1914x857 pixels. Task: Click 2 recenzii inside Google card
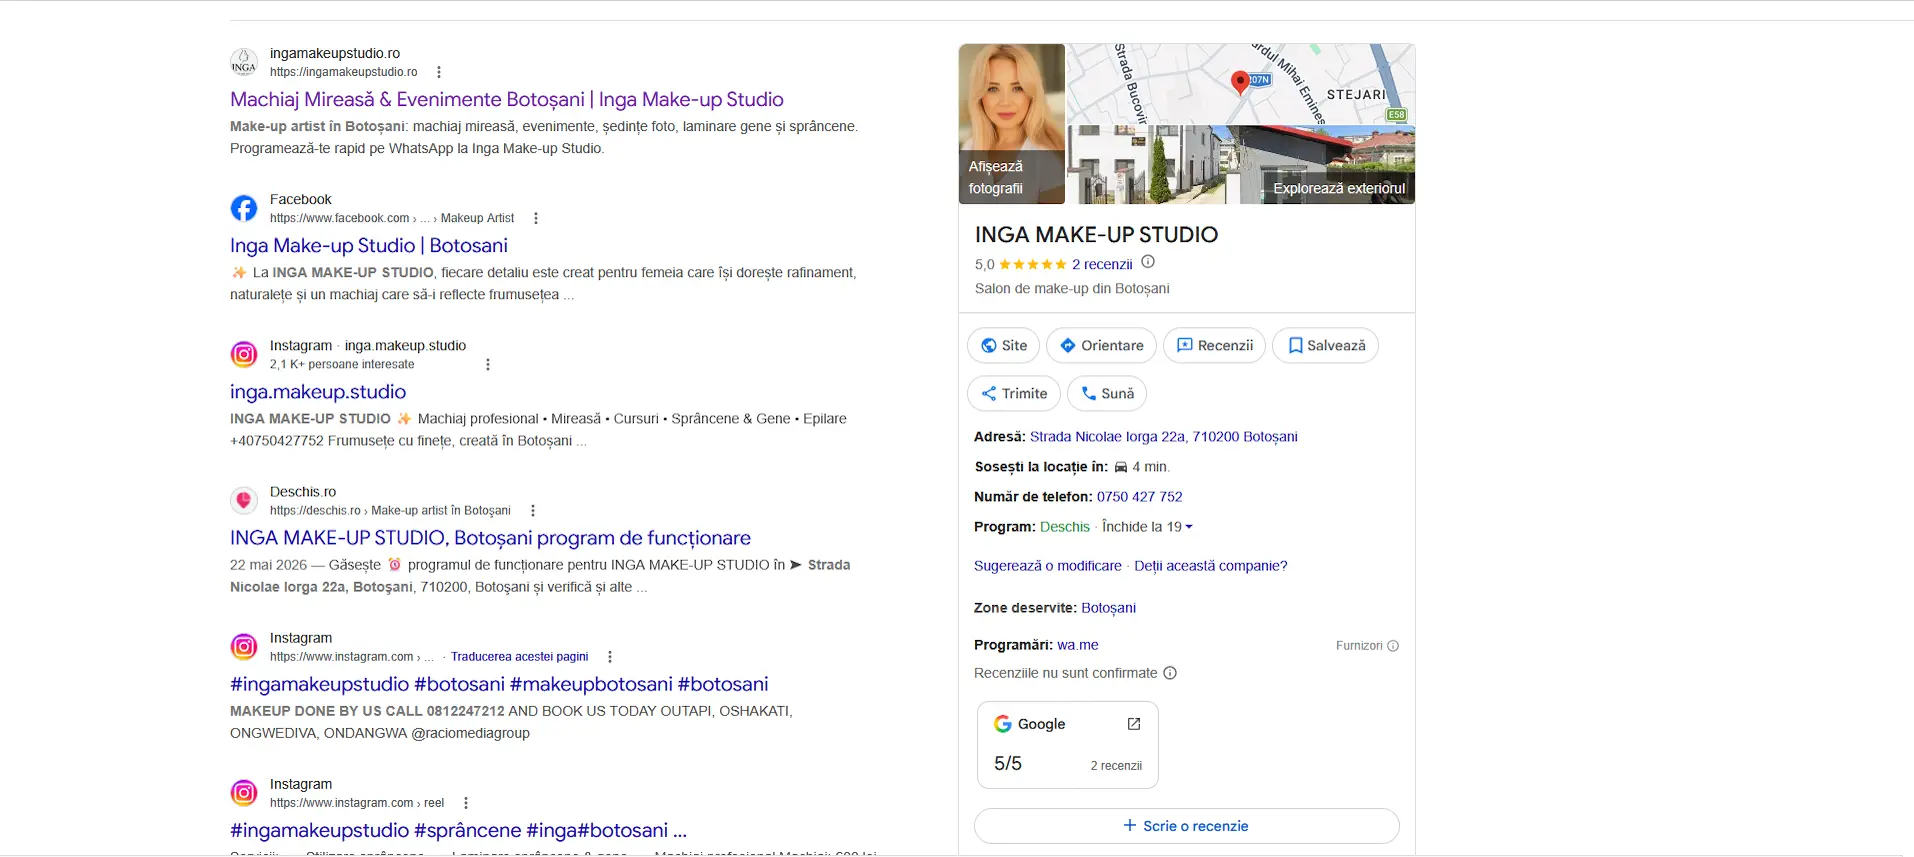[x=1116, y=766]
